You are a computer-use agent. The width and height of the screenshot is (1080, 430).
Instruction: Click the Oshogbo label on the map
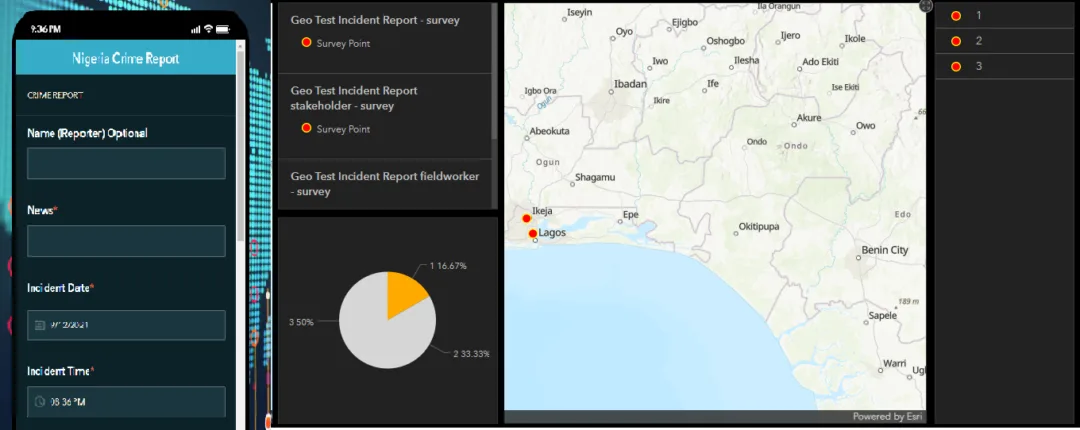tap(725, 41)
